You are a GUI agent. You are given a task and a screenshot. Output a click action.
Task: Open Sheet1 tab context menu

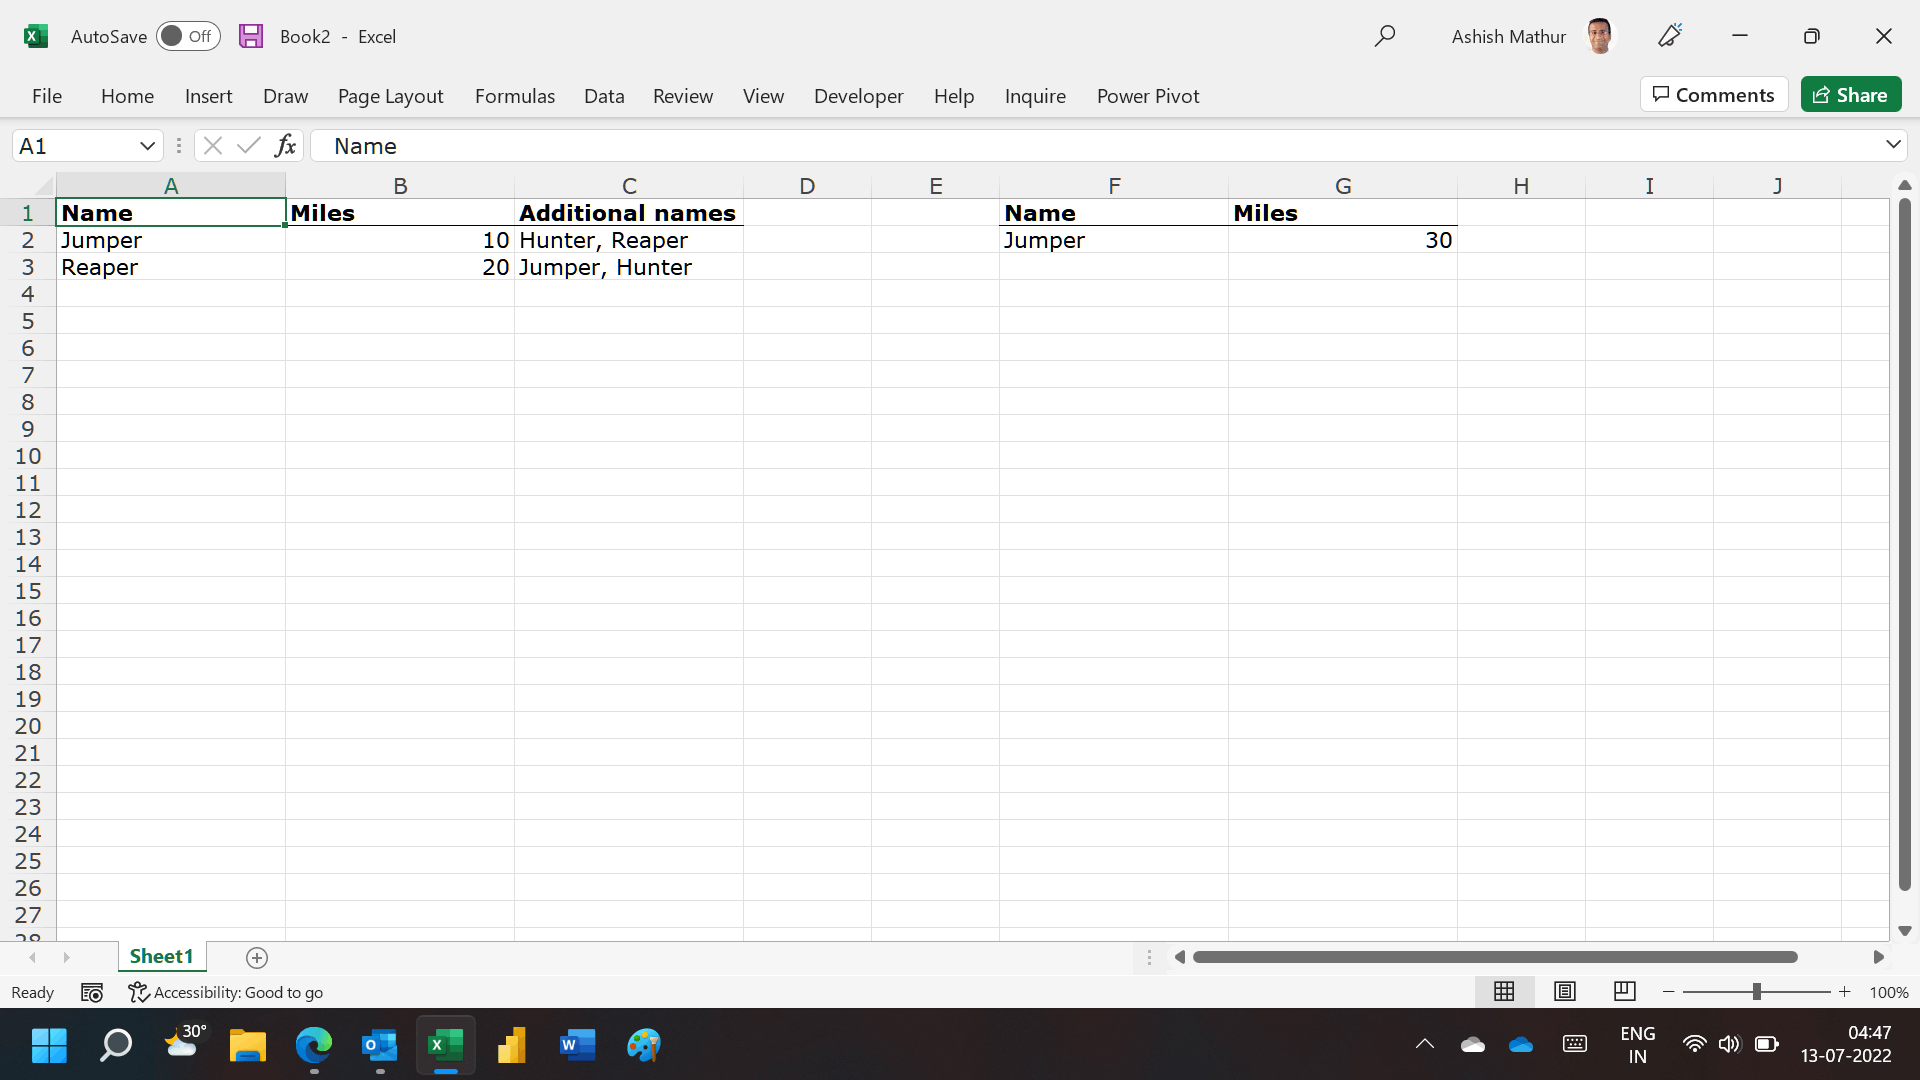pyautogui.click(x=161, y=957)
